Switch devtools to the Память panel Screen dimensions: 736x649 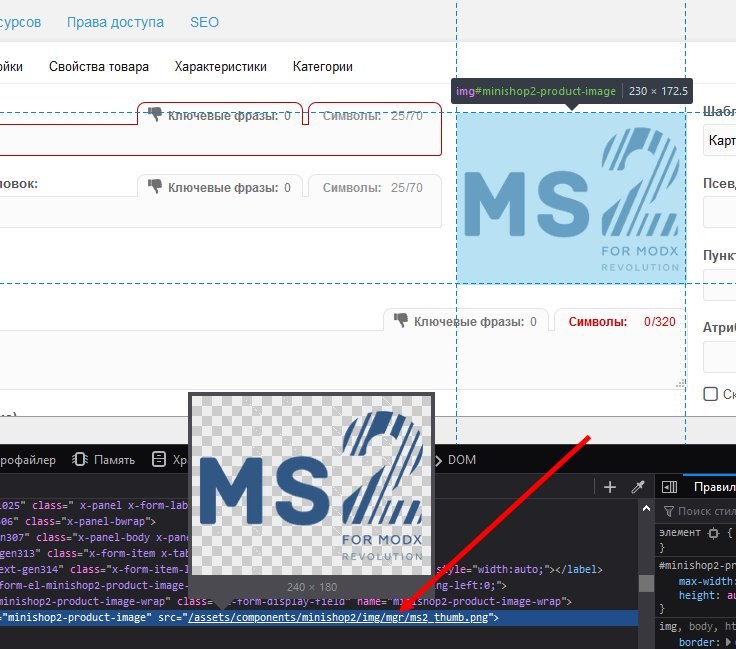click(103, 459)
